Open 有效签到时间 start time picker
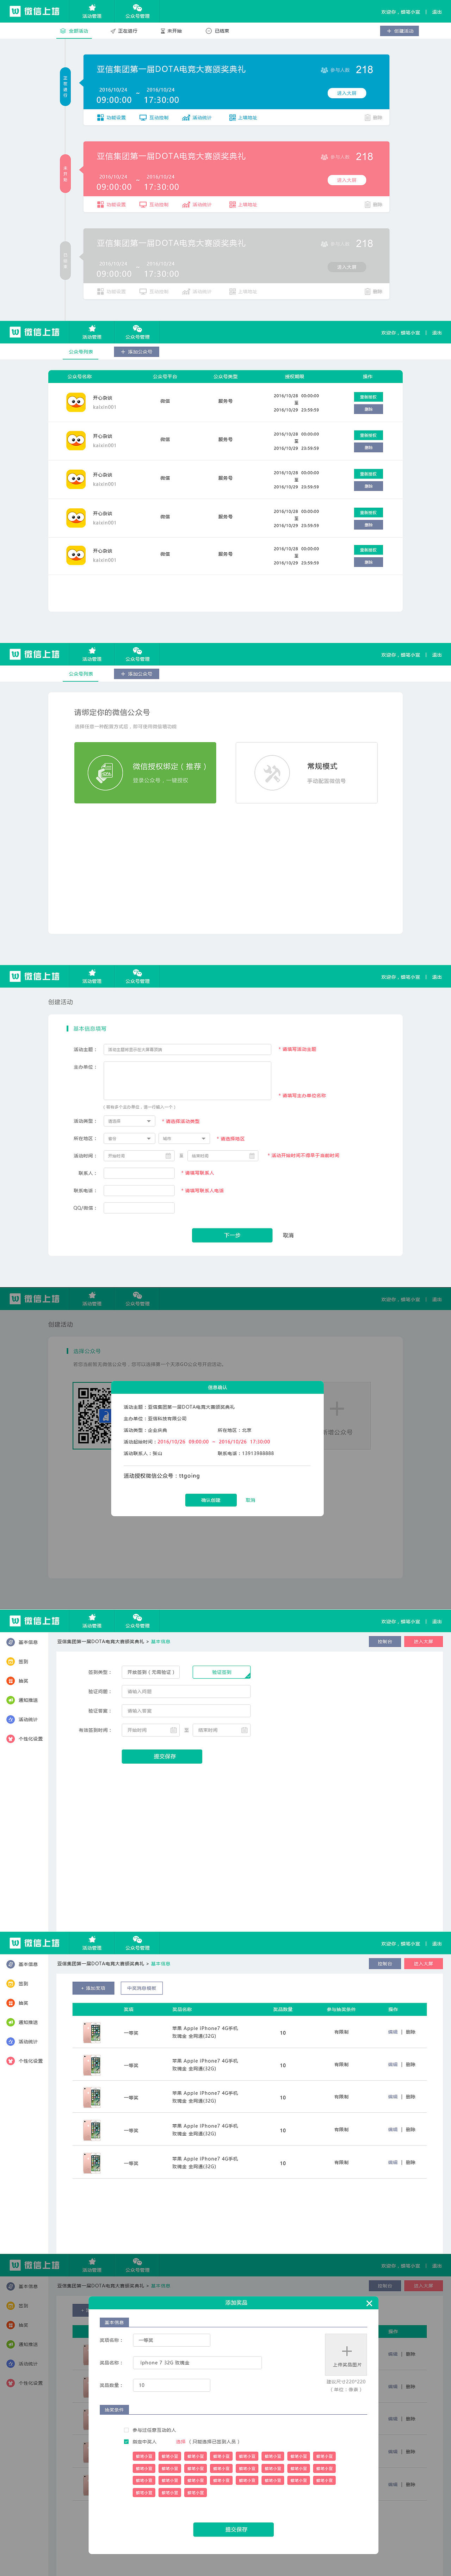Screen dimensions: 451x2576 (151, 1730)
